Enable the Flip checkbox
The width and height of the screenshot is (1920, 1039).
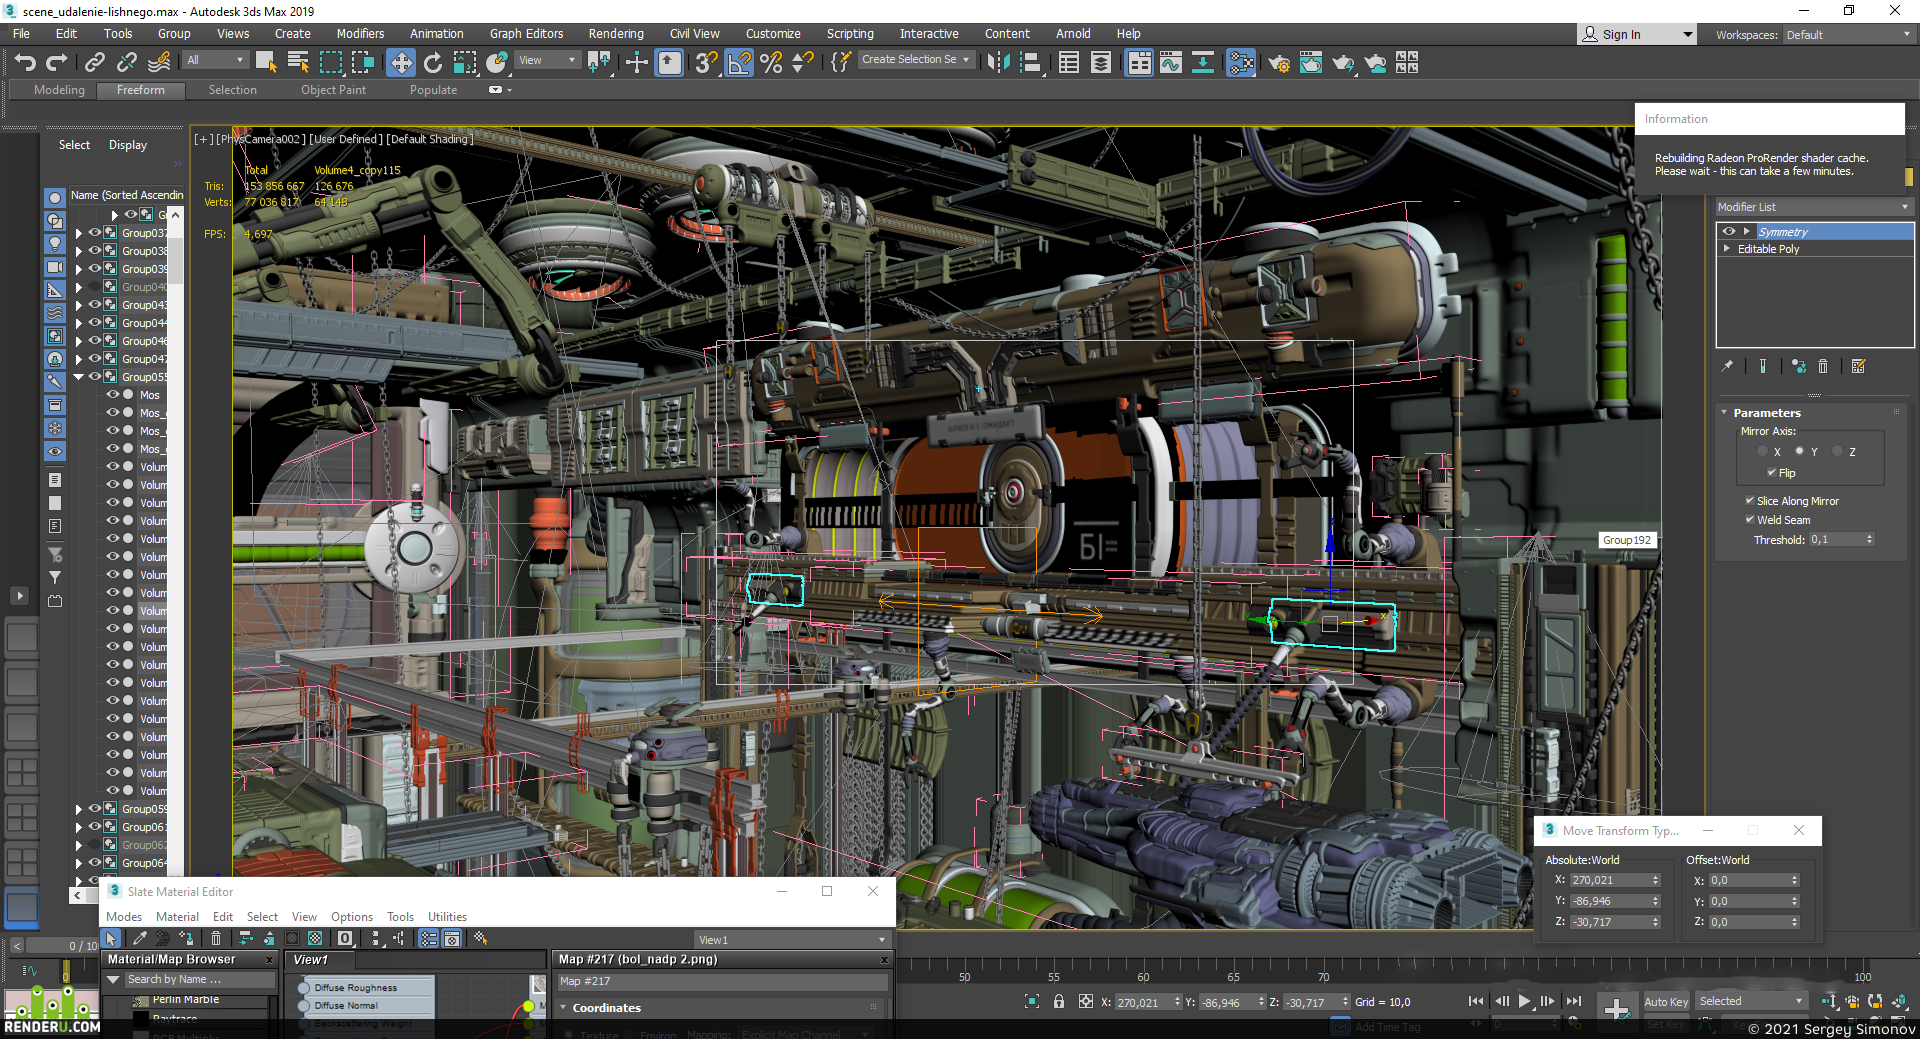[1772, 473]
